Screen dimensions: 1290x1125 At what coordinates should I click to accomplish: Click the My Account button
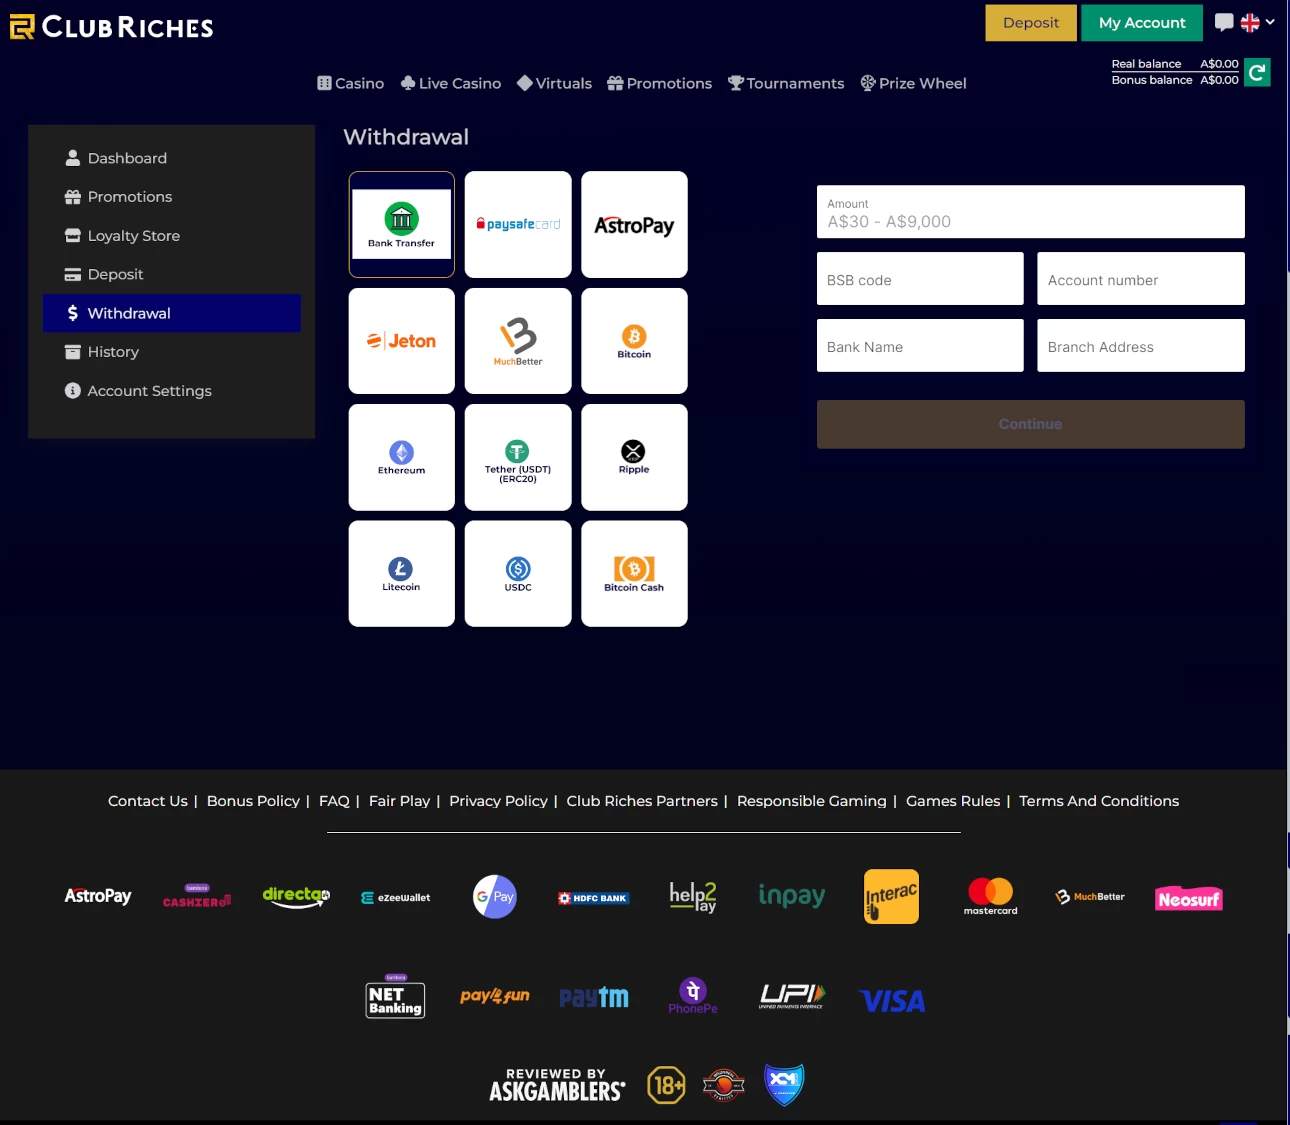pos(1142,23)
